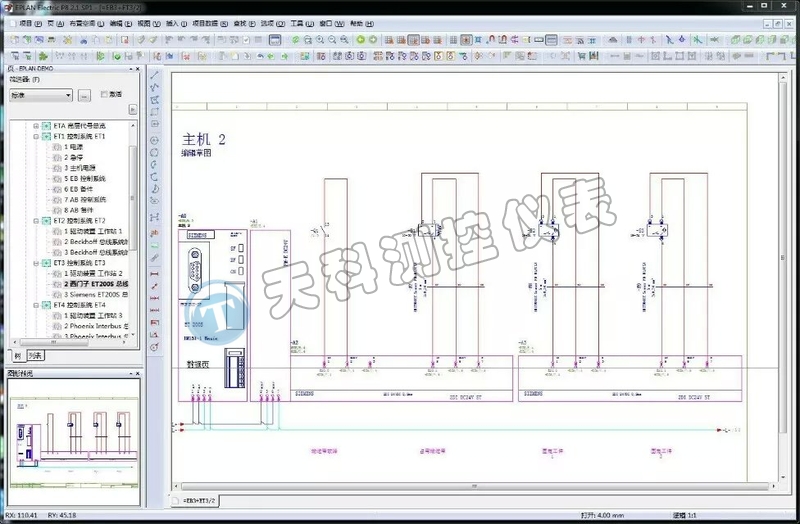This screenshot has height=524, width=800.
Task: Open the 1 电源 page in tree
Action: (x=73, y=146)
